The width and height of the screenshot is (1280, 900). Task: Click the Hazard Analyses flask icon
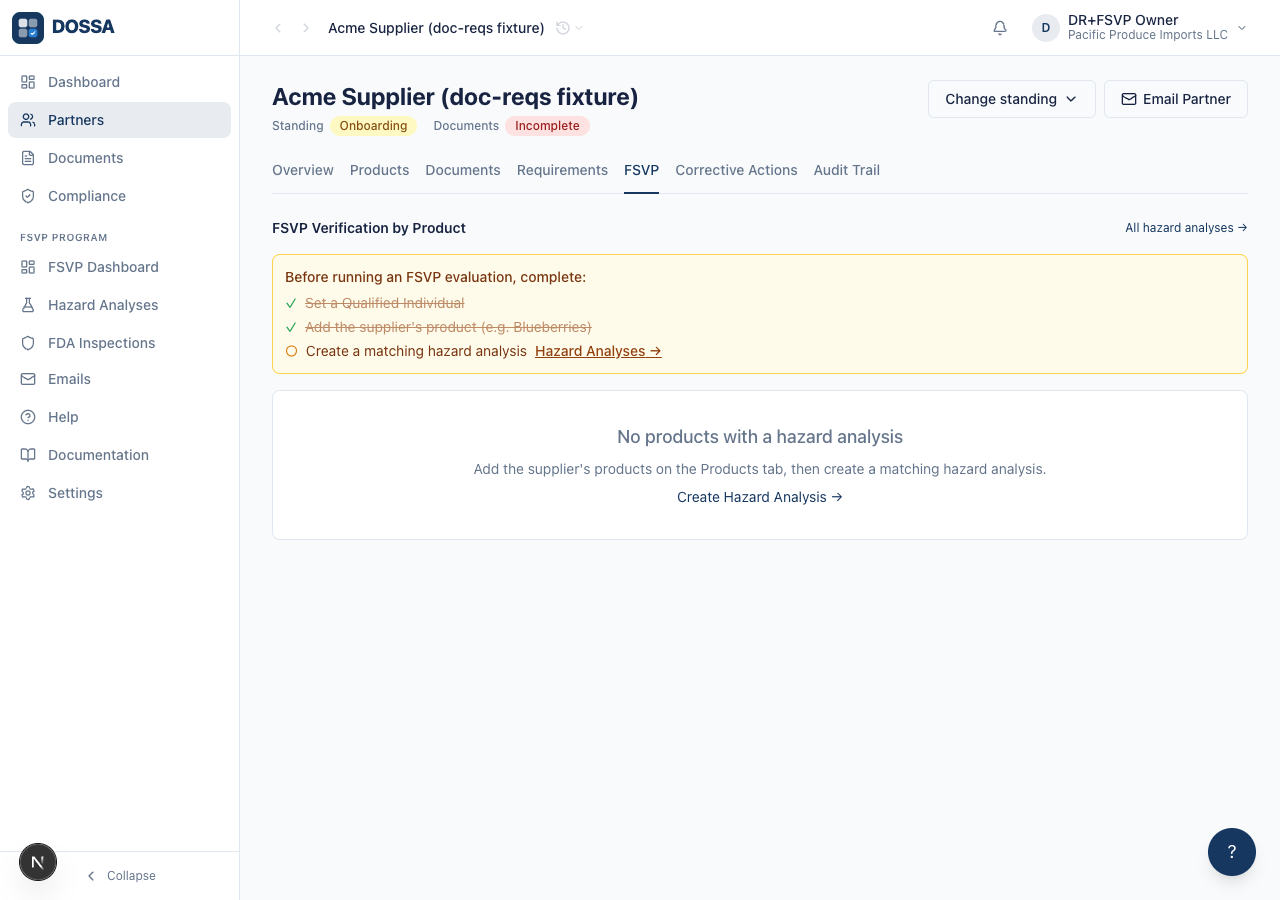28,305
